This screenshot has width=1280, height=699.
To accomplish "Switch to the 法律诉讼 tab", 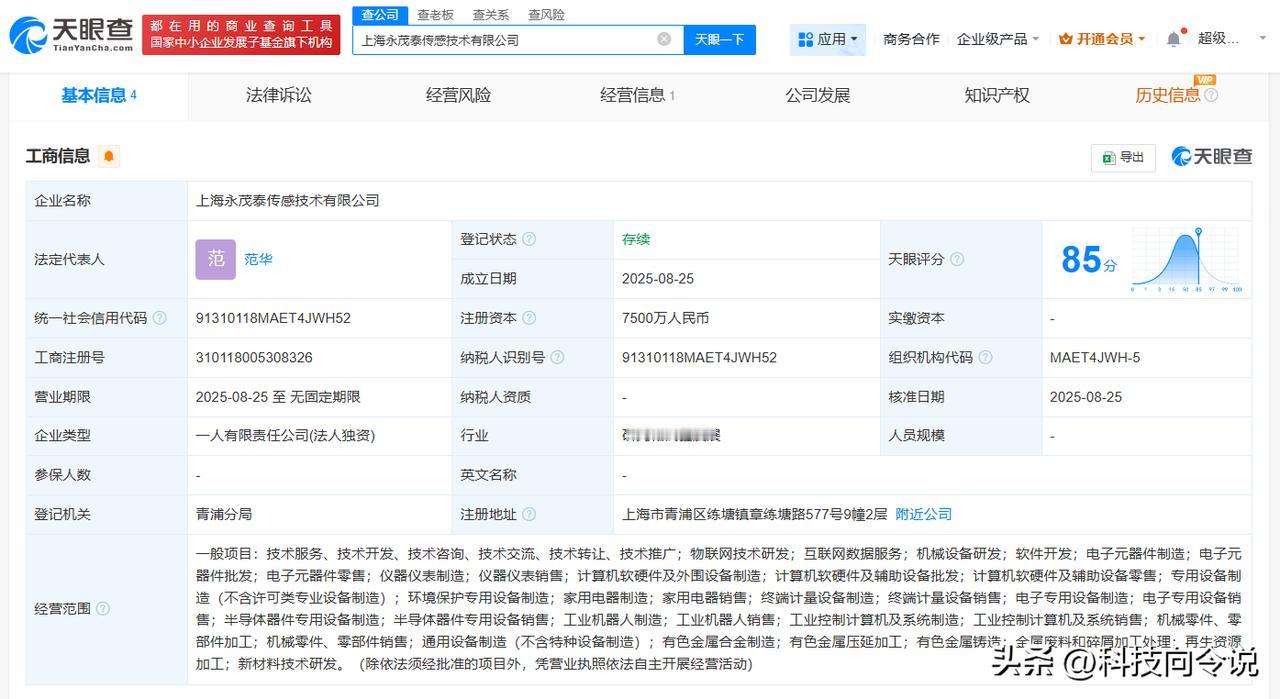I will point(279,95).
